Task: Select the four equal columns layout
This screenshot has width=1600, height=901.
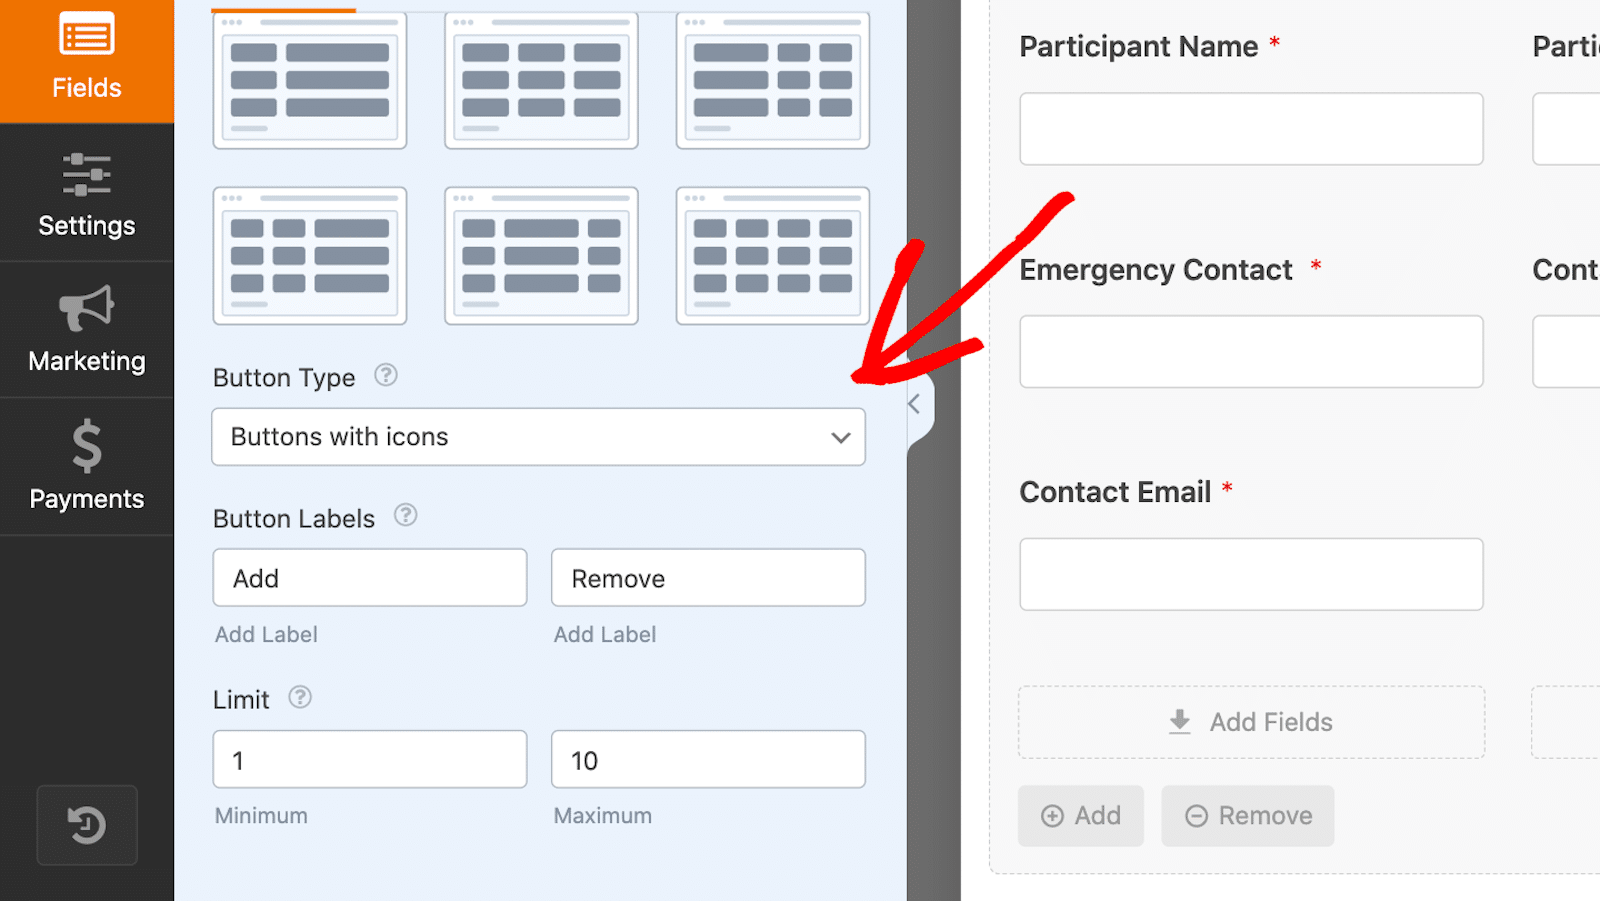Action: tap(773, 256)
